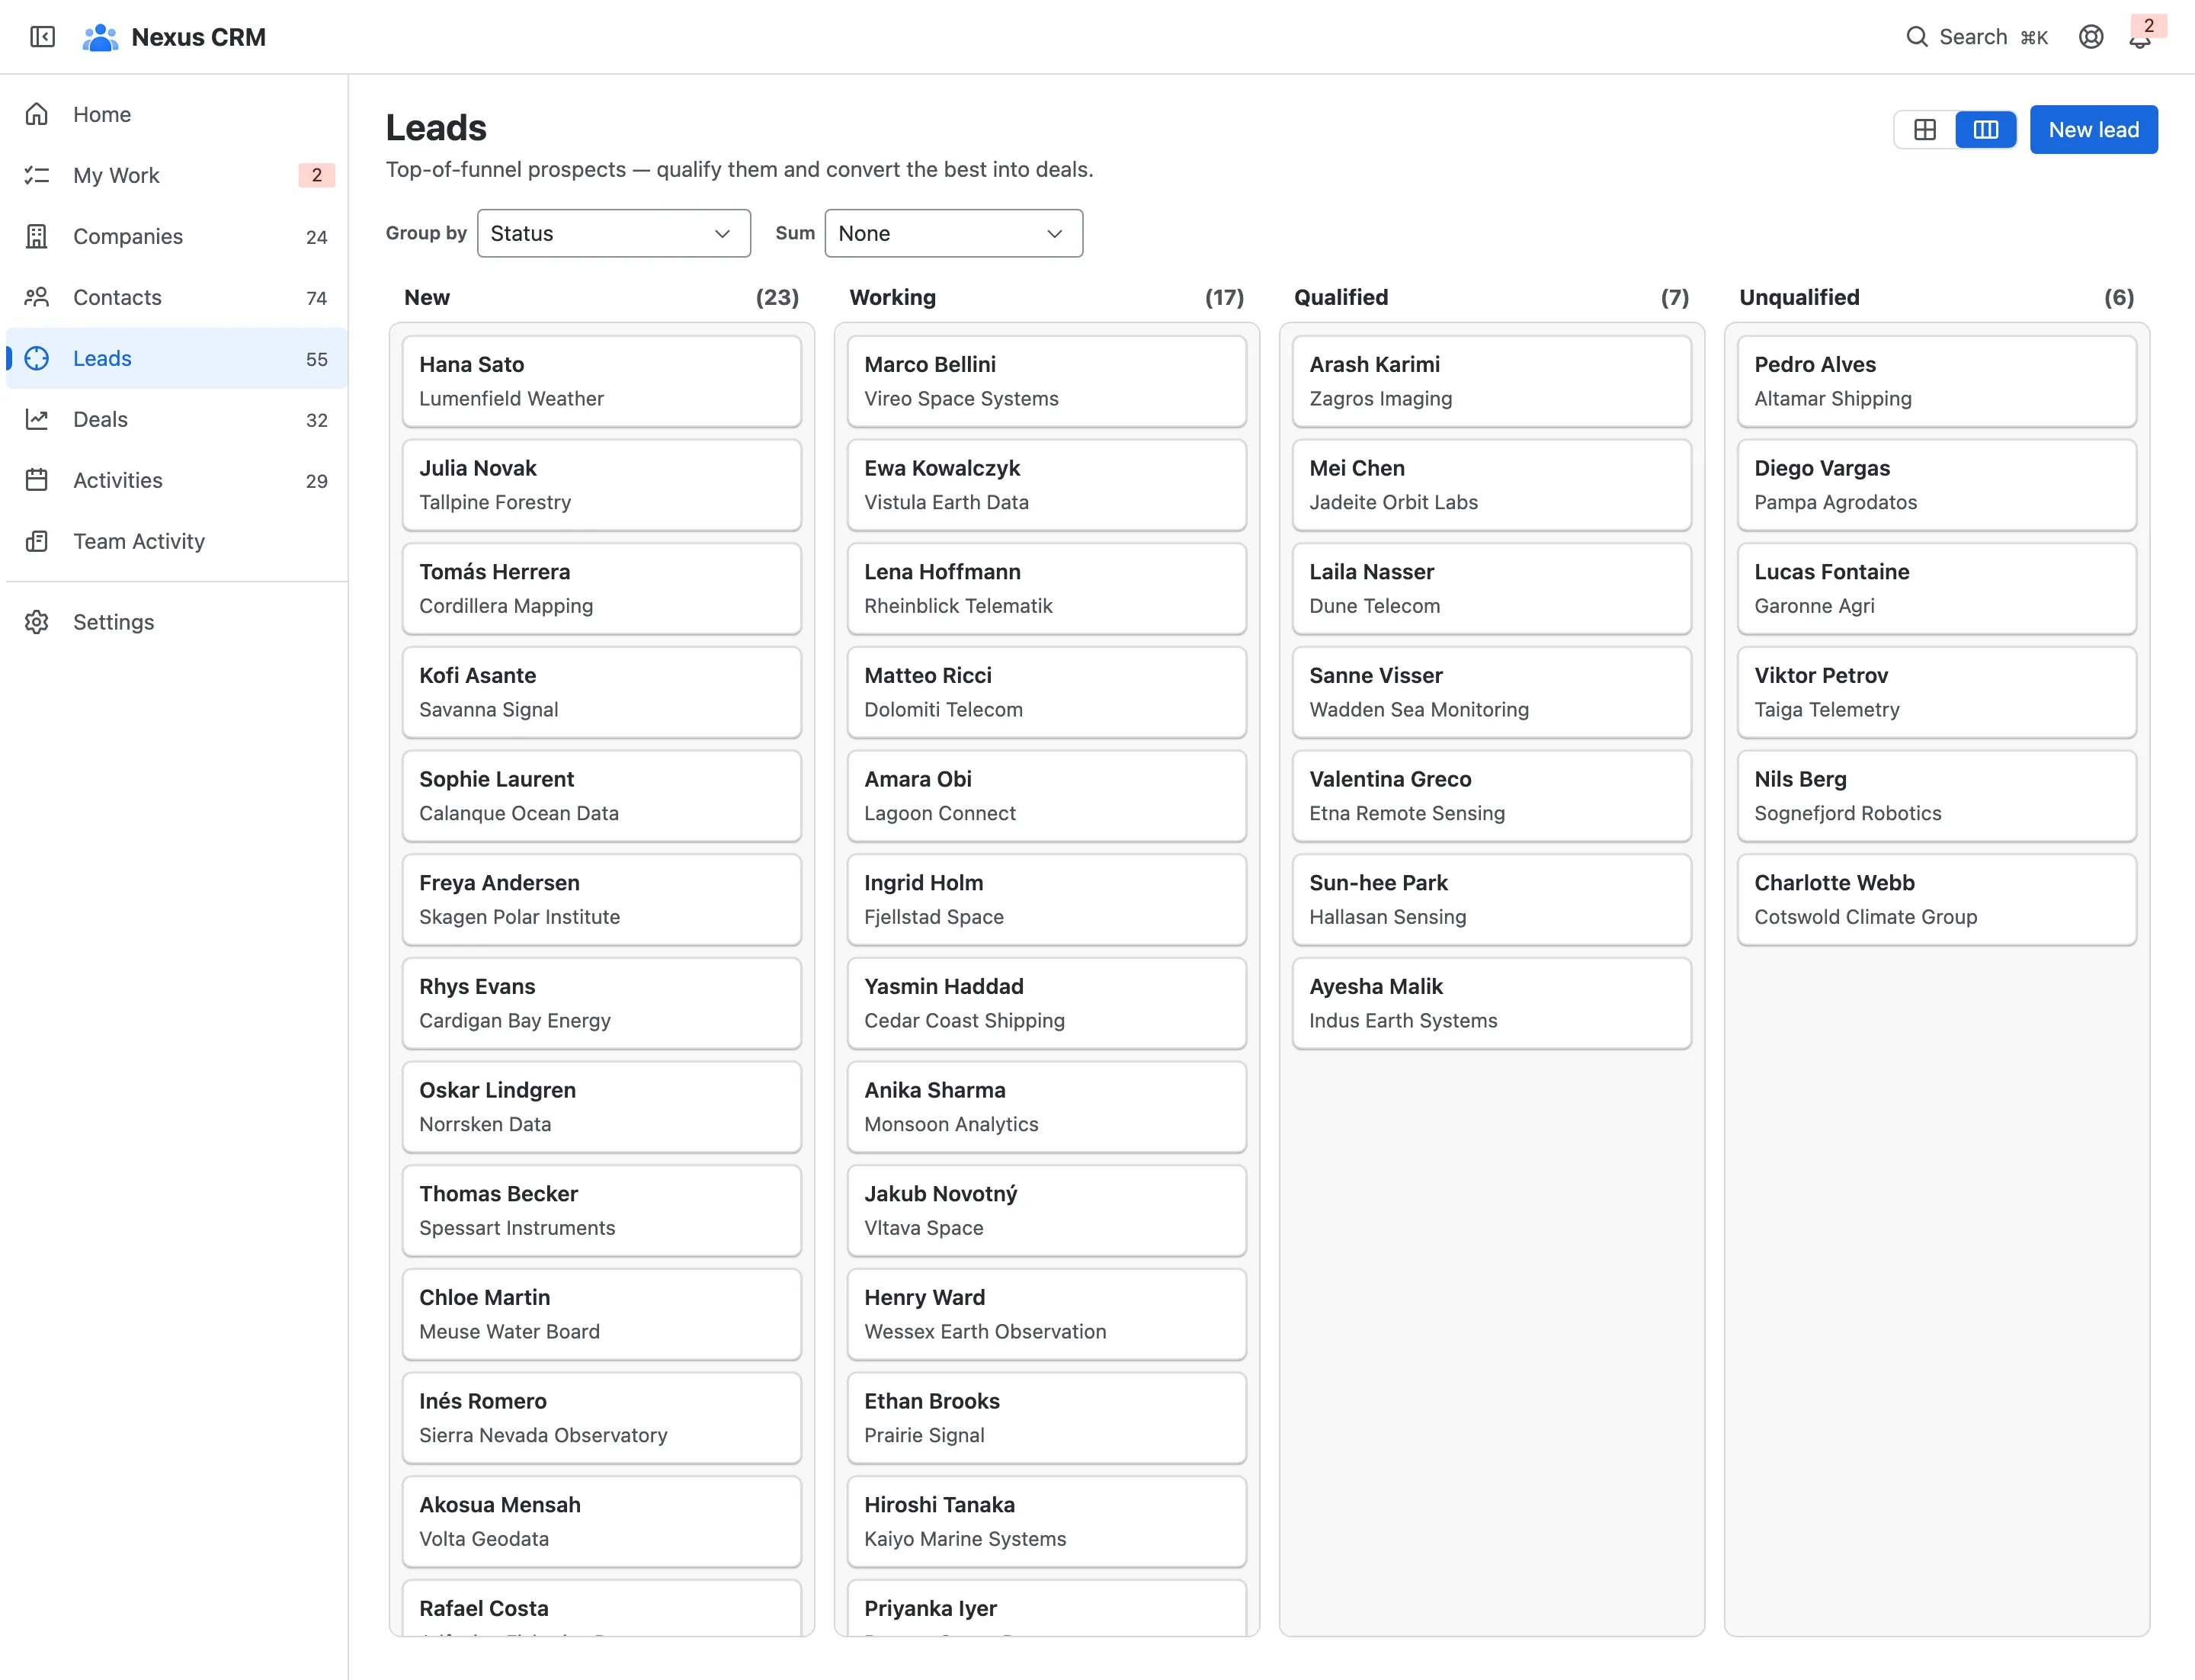The height and width of the screenshot is (1680, 2195).
Task: Open Arash Karimi lead card
Action: [1492, 381]
